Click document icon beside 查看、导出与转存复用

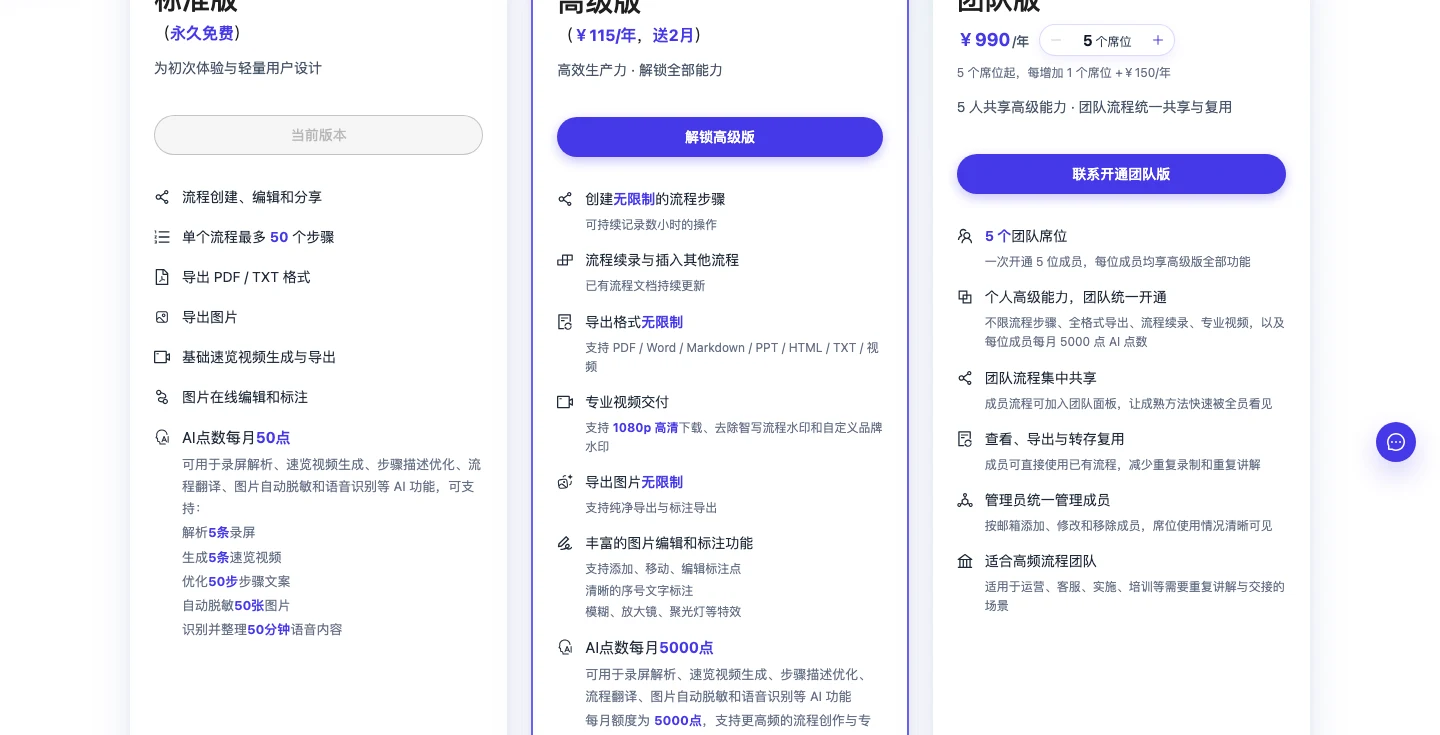pos(965,439)
